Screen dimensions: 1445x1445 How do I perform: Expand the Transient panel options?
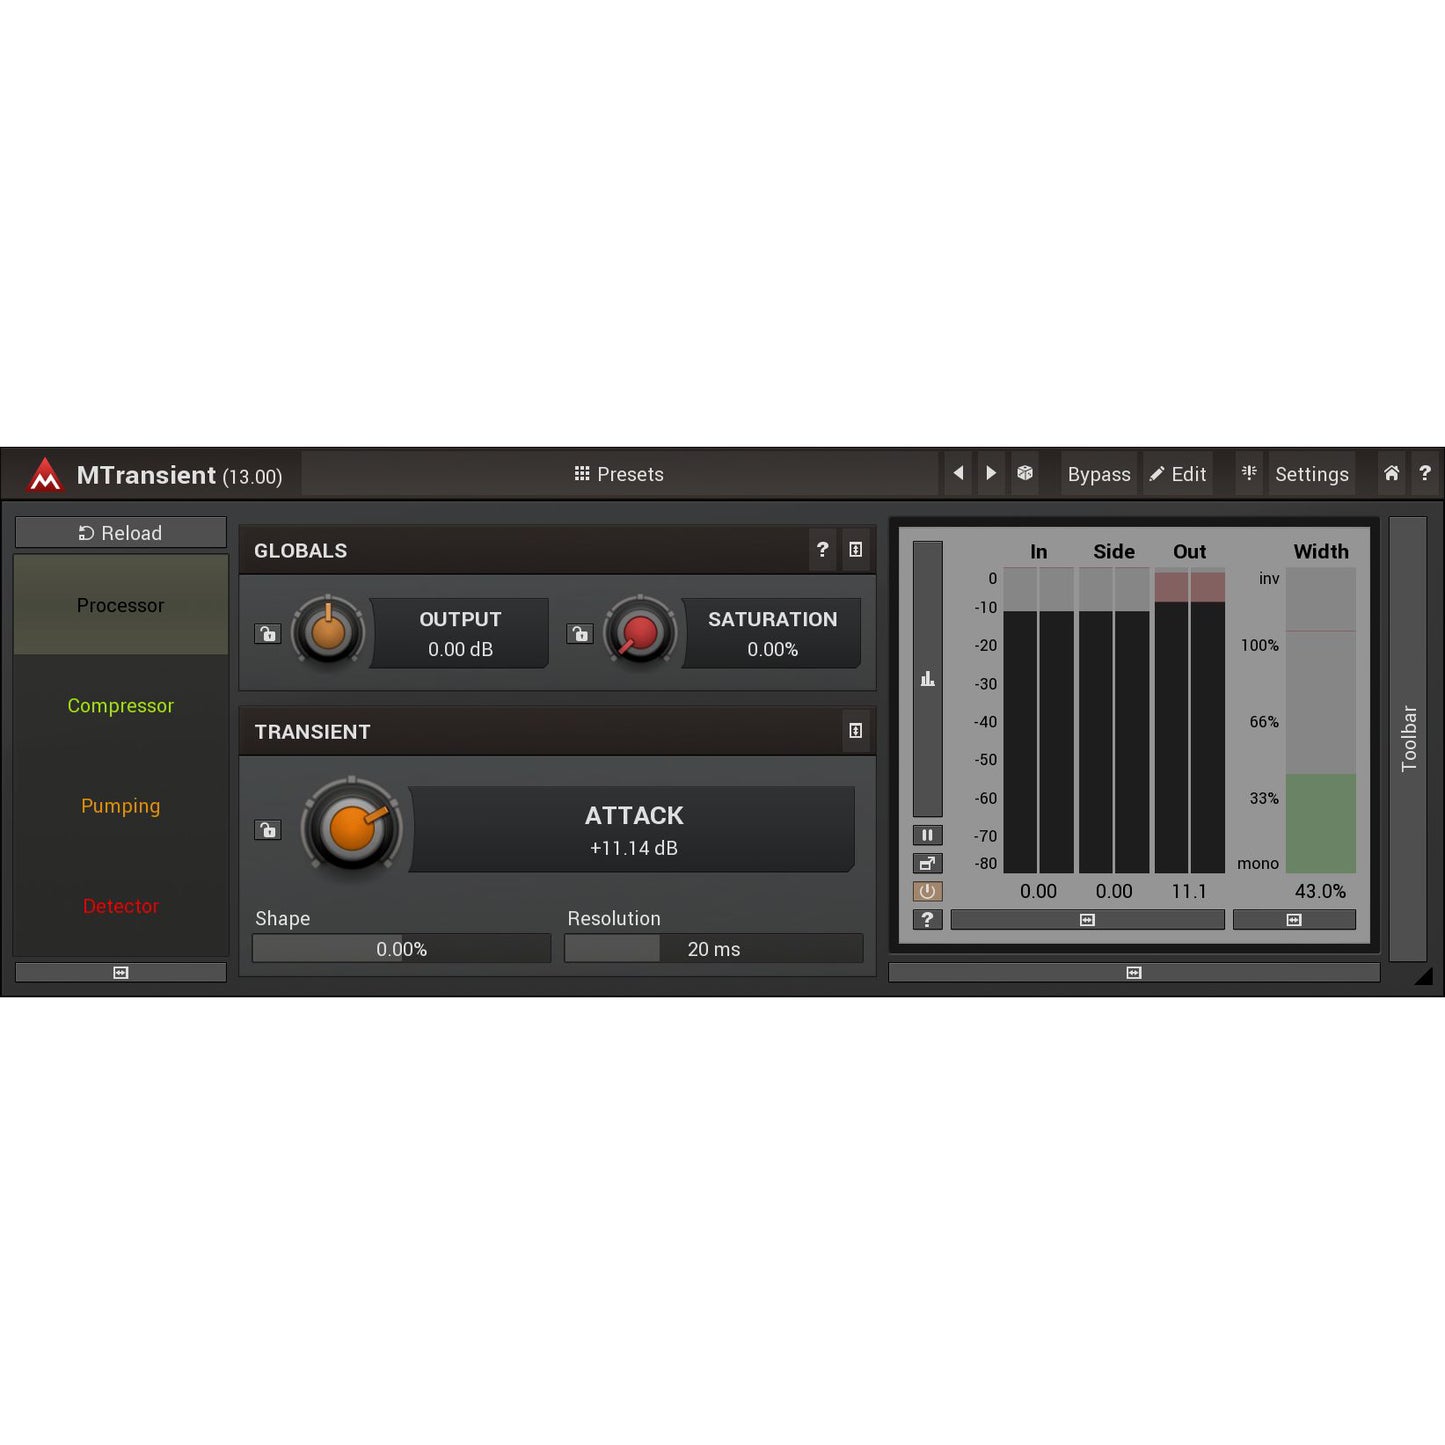point(855,731)
